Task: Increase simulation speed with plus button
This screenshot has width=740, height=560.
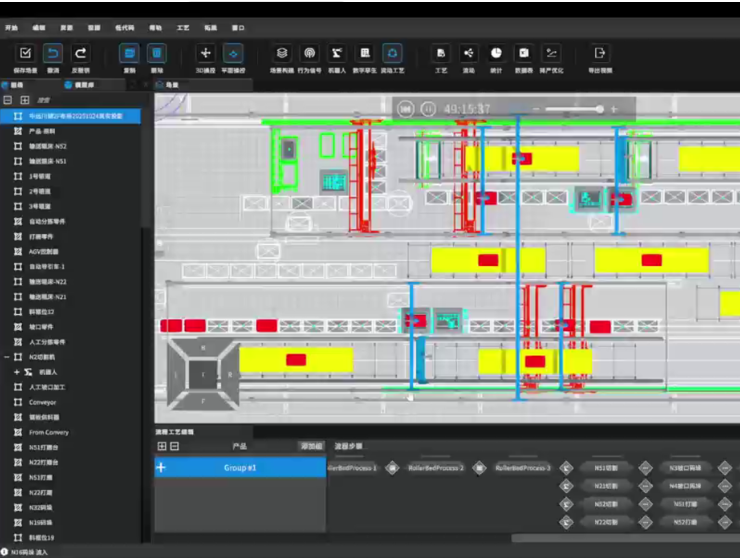Action: (614, 109)
